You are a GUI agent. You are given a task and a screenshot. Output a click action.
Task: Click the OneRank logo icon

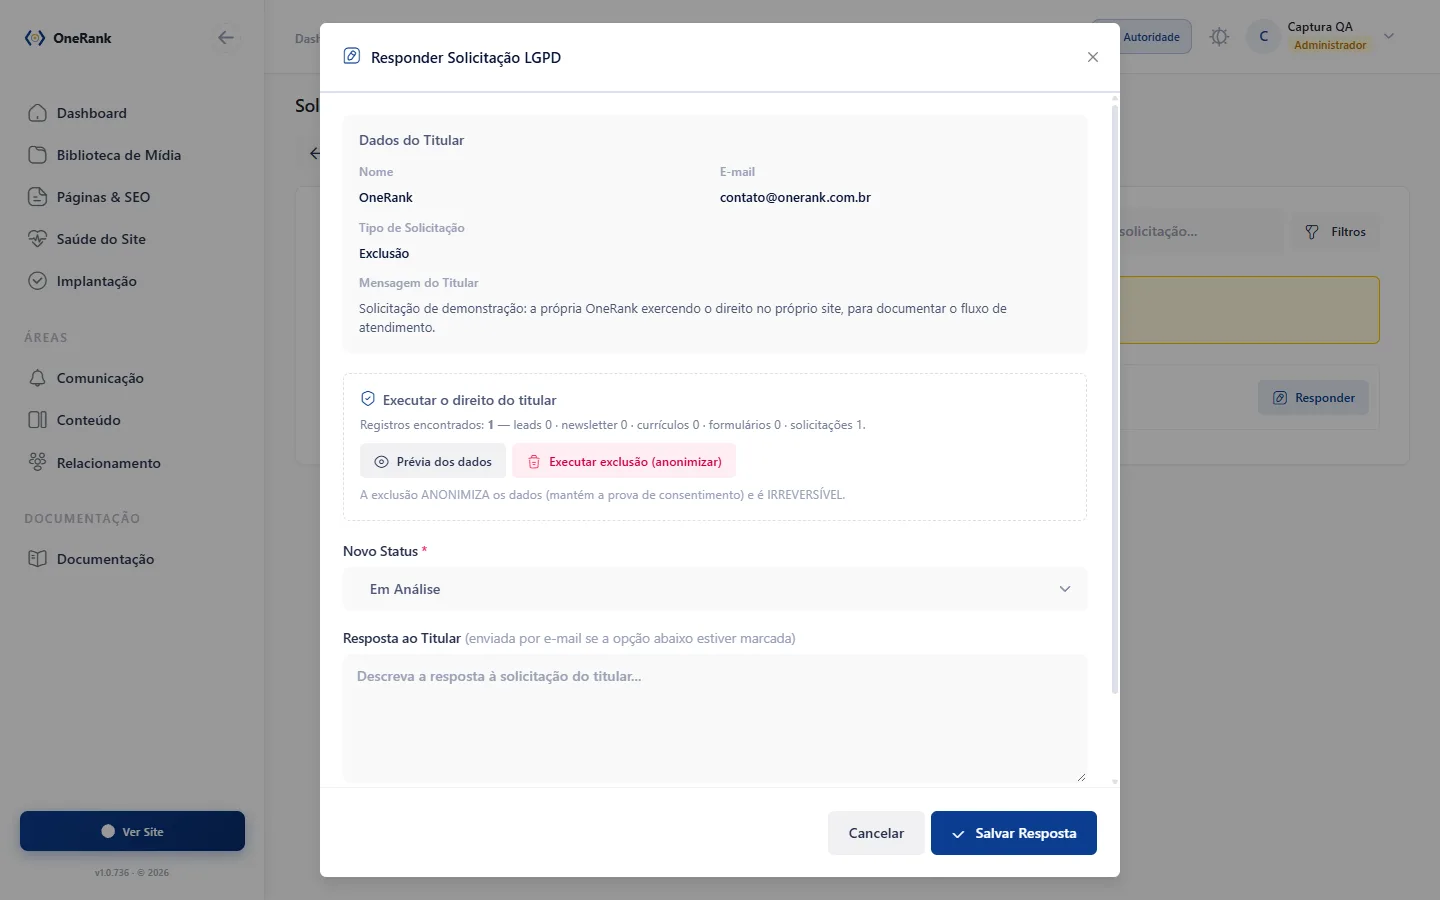[35, 38]
